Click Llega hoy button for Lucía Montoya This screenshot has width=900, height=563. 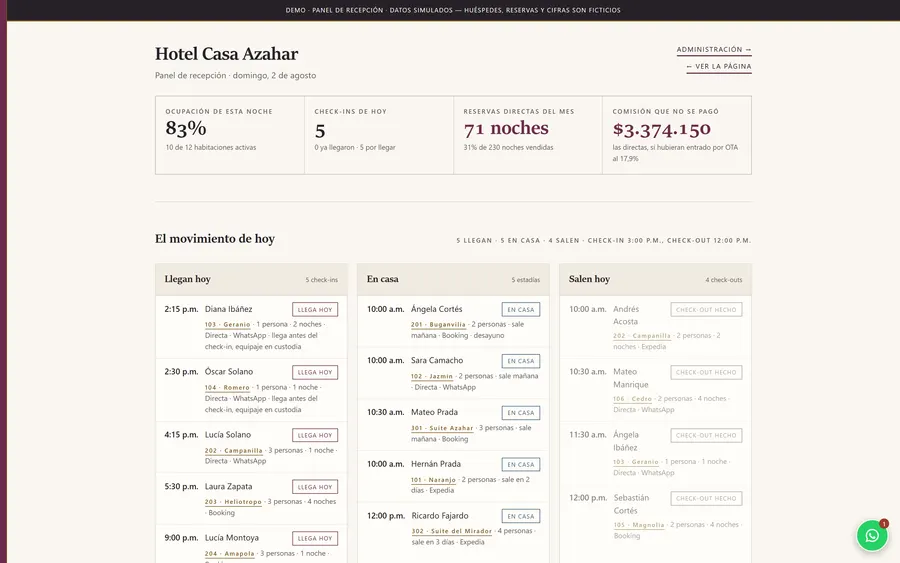tap(315, 538)
